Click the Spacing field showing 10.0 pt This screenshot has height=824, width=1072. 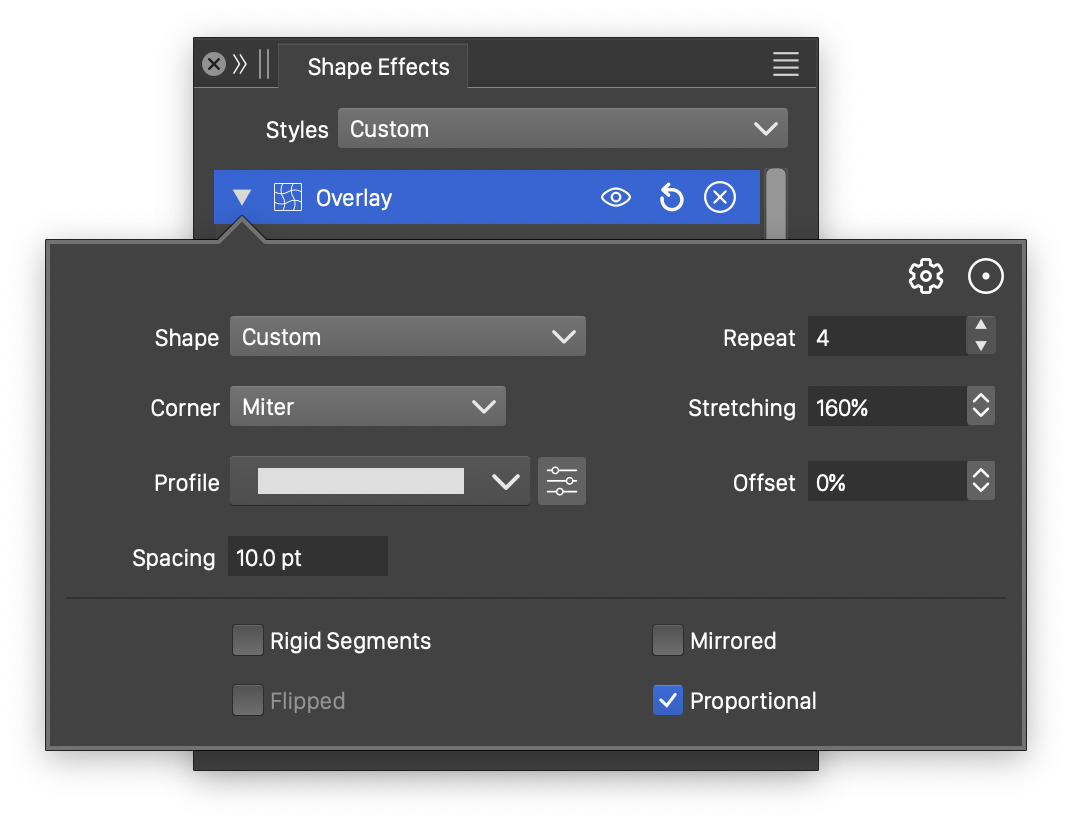tap(307, 558)
